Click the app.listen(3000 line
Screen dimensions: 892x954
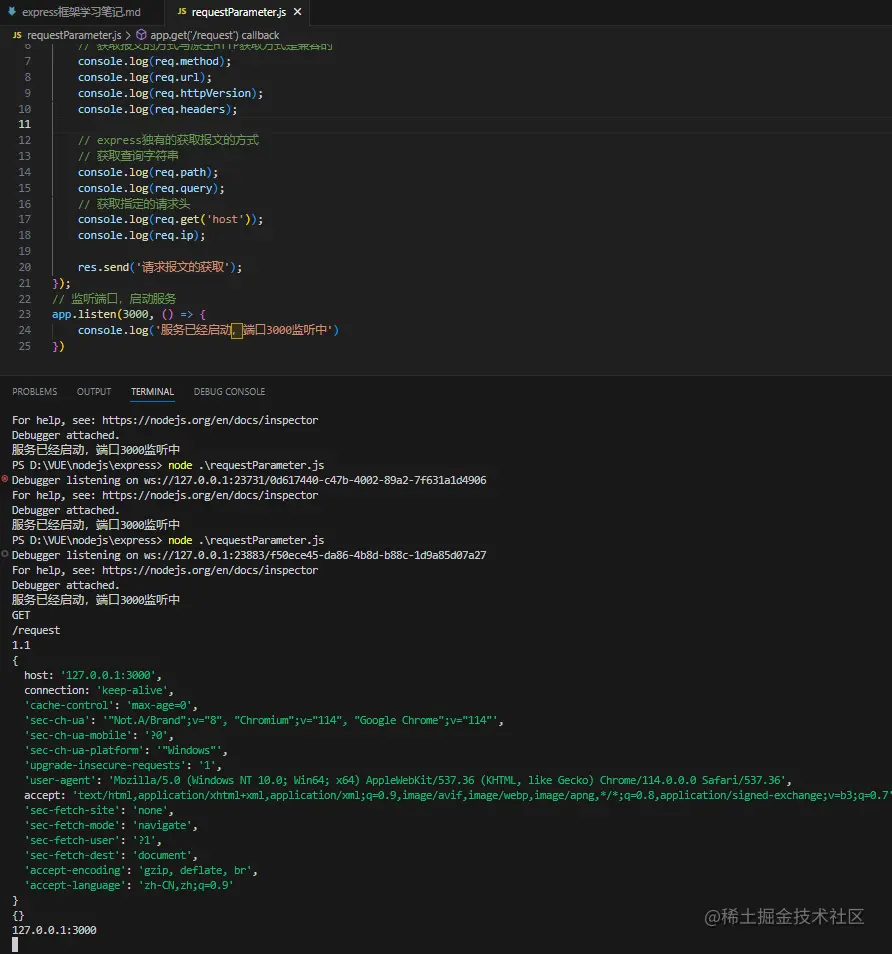[x=129, y=314]
